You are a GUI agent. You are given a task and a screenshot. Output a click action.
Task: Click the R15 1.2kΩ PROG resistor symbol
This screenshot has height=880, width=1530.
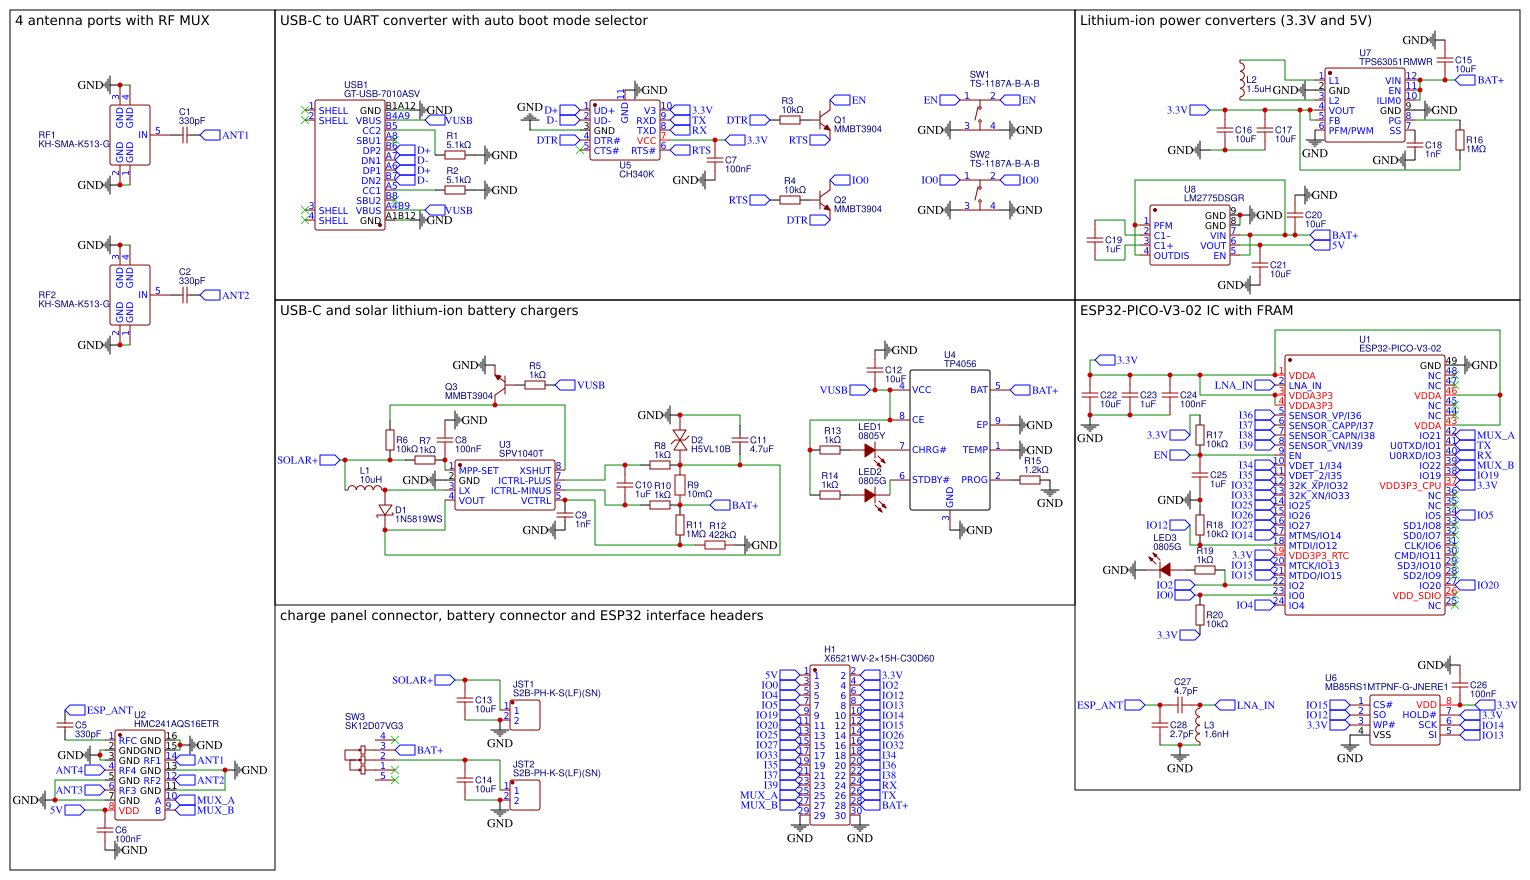point(1030,480)
